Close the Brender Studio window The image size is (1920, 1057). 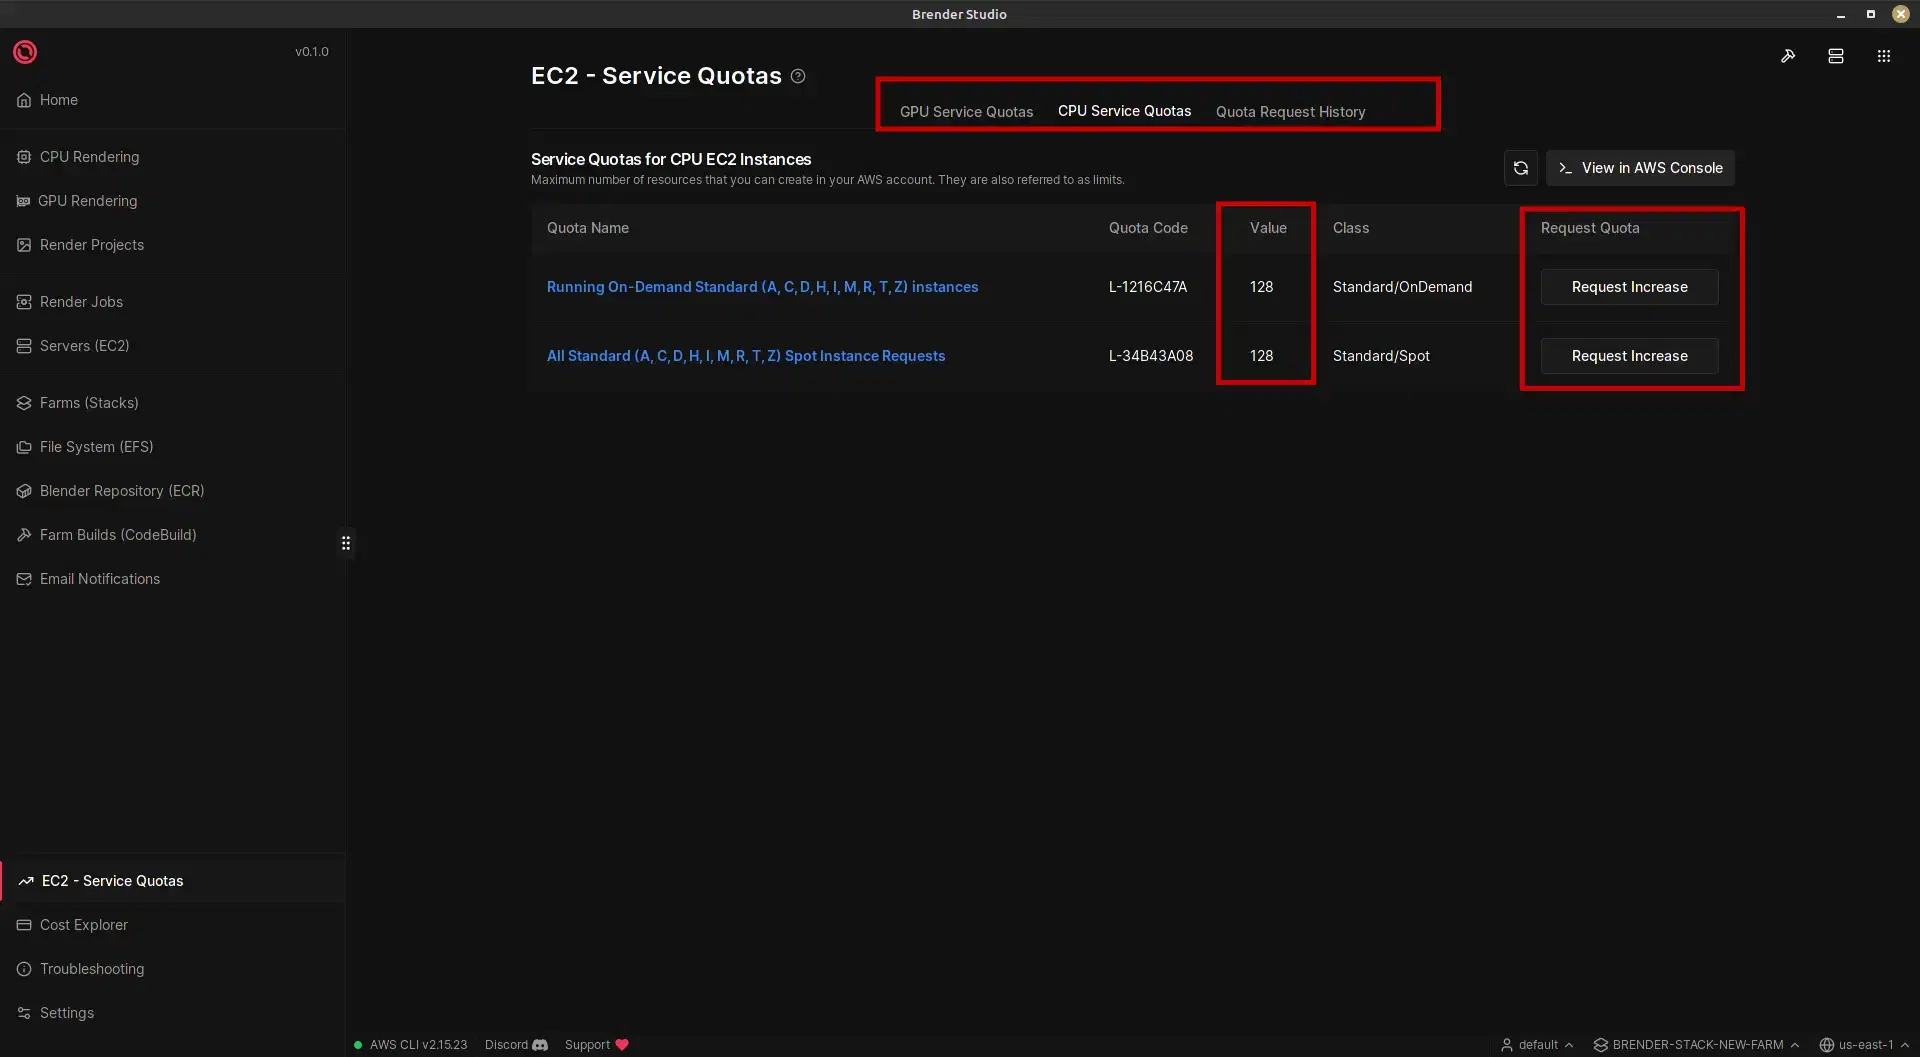[1900, 14]
